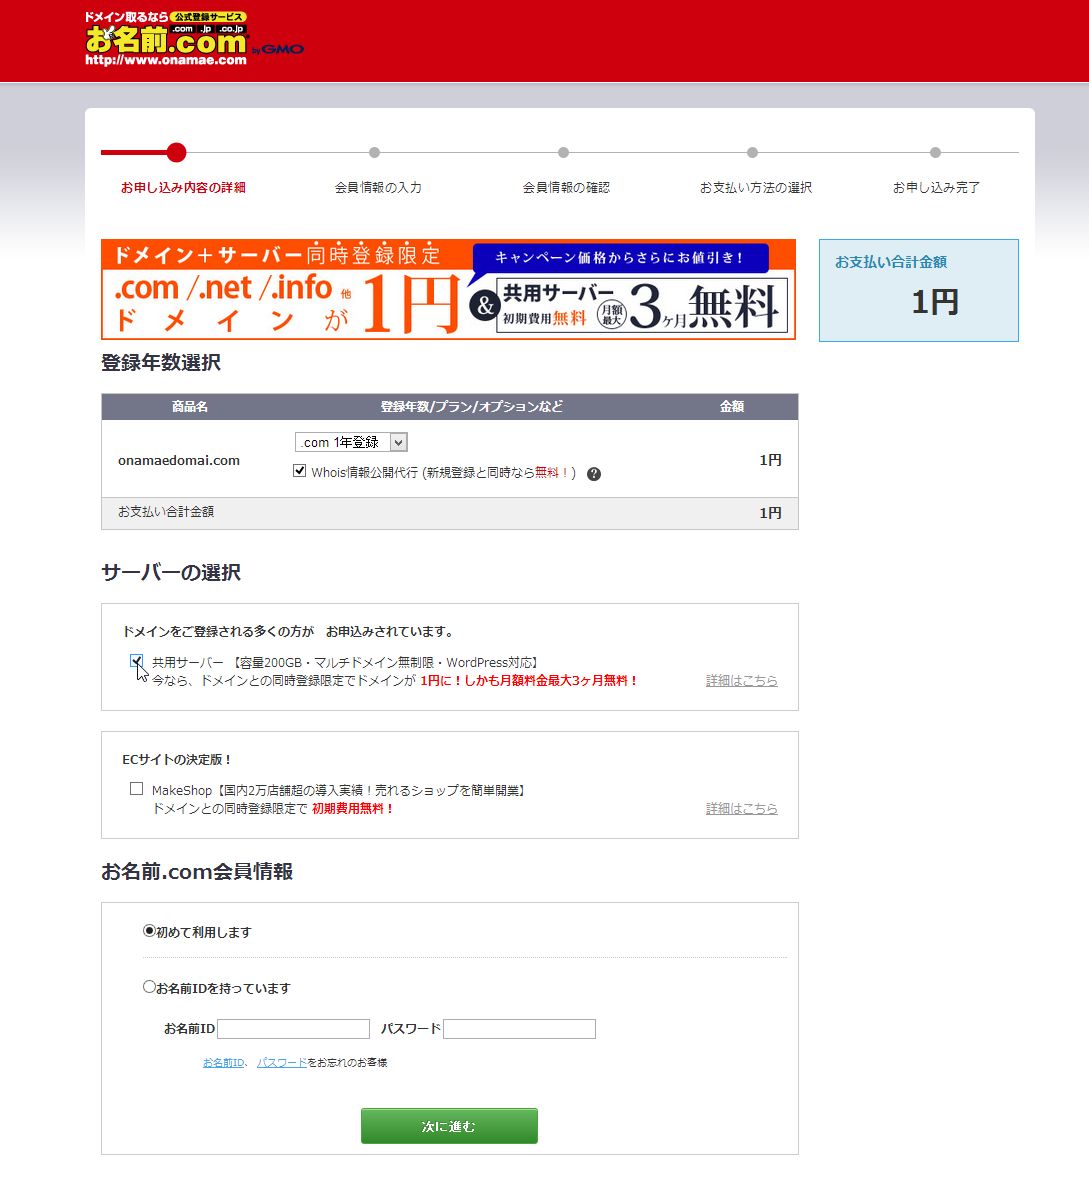Open 詳細はこちら link for MakeShop
The image size is (1089, 1187).
click(x=742, y=808)
